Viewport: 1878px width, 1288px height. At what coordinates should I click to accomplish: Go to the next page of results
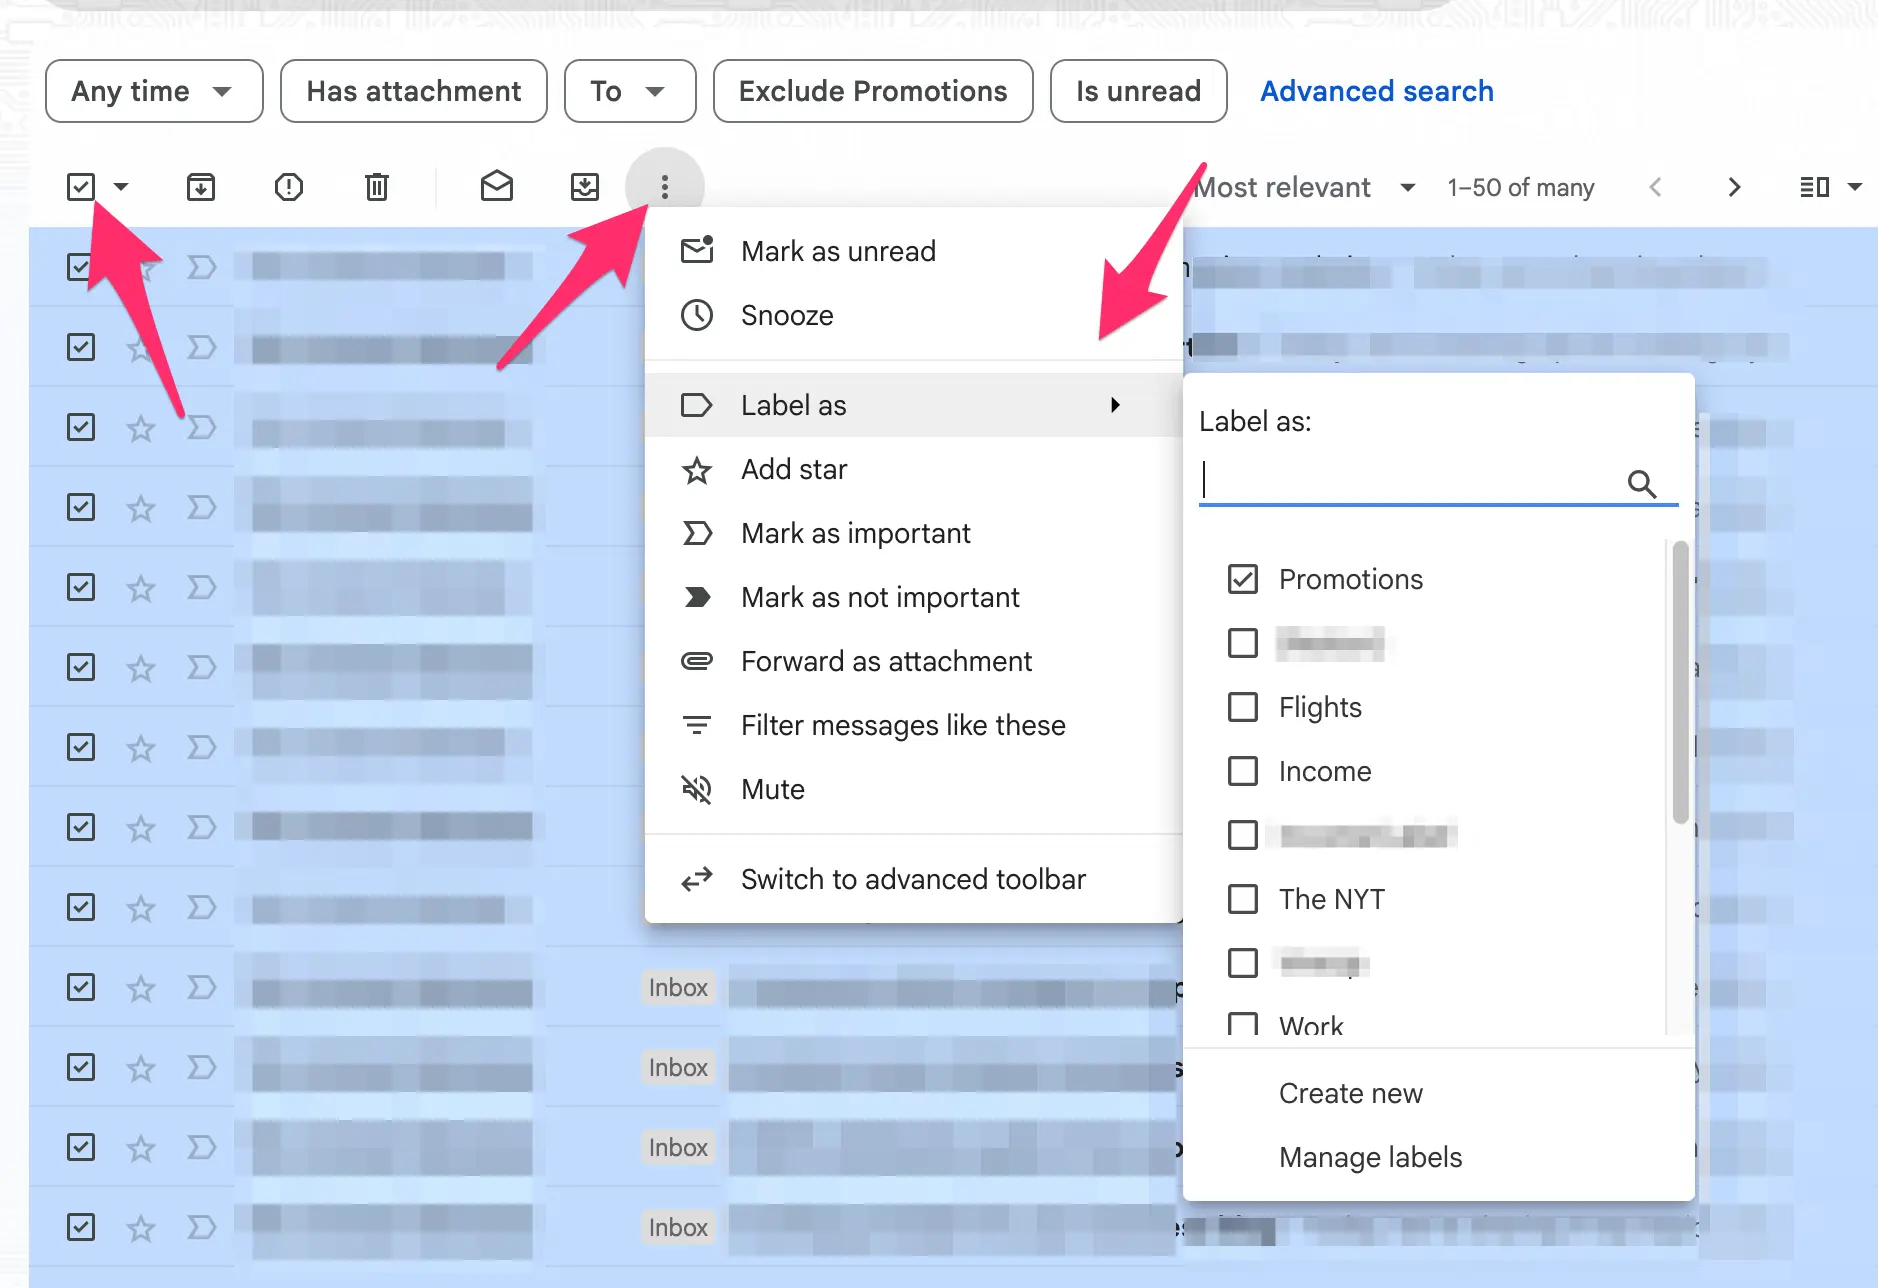tap(1733, 186)
